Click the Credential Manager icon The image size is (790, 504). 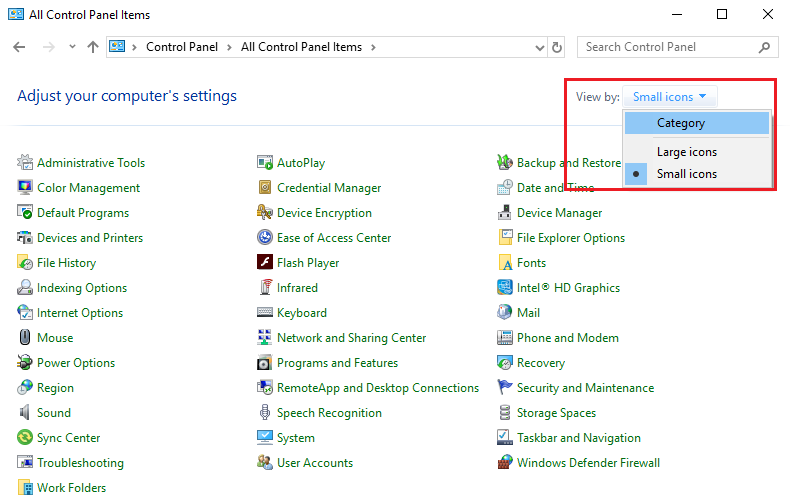[x=265, y=187]
